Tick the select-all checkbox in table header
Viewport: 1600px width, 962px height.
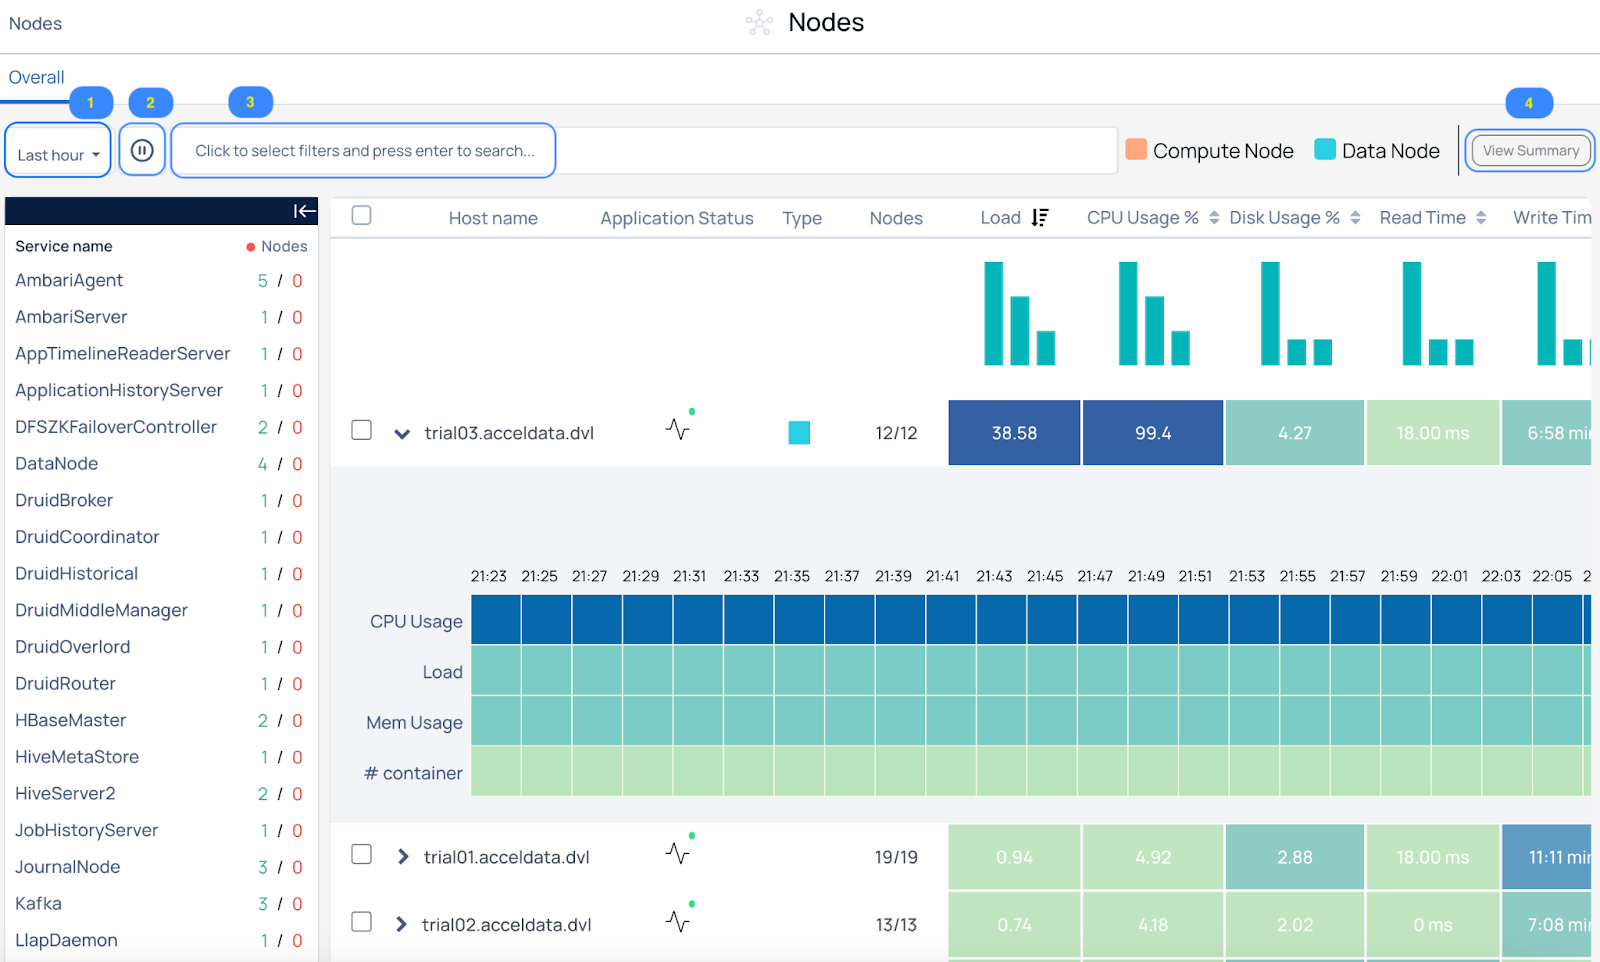[362, 215]
